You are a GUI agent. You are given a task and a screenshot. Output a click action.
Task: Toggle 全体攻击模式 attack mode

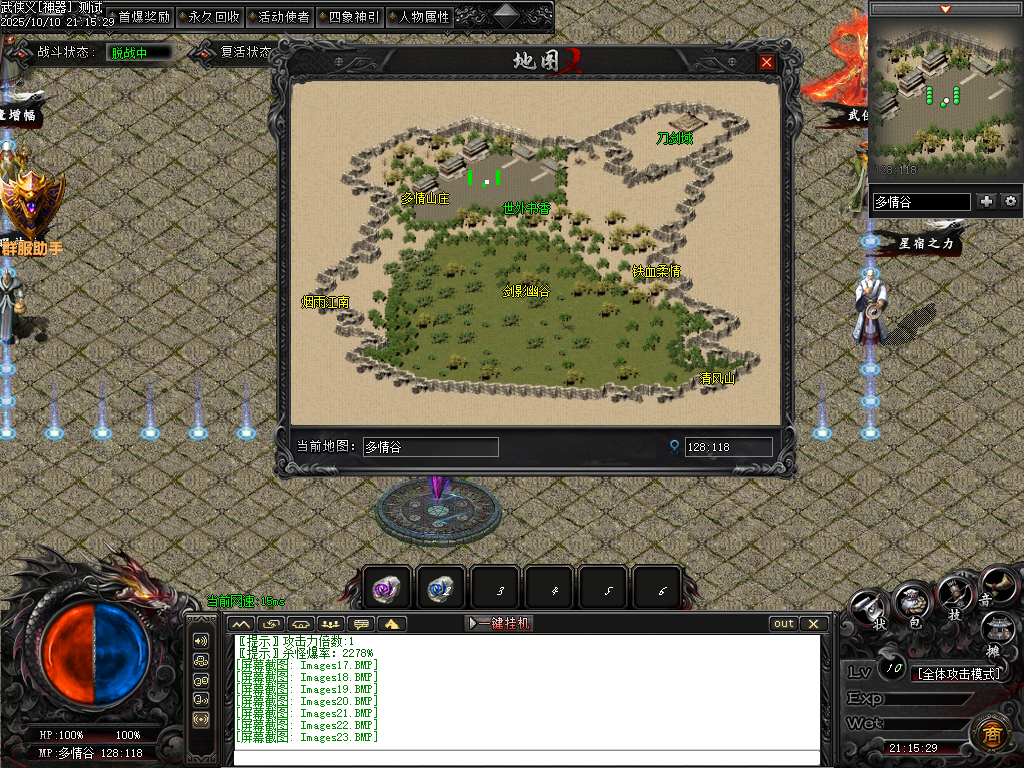point(958,673)
